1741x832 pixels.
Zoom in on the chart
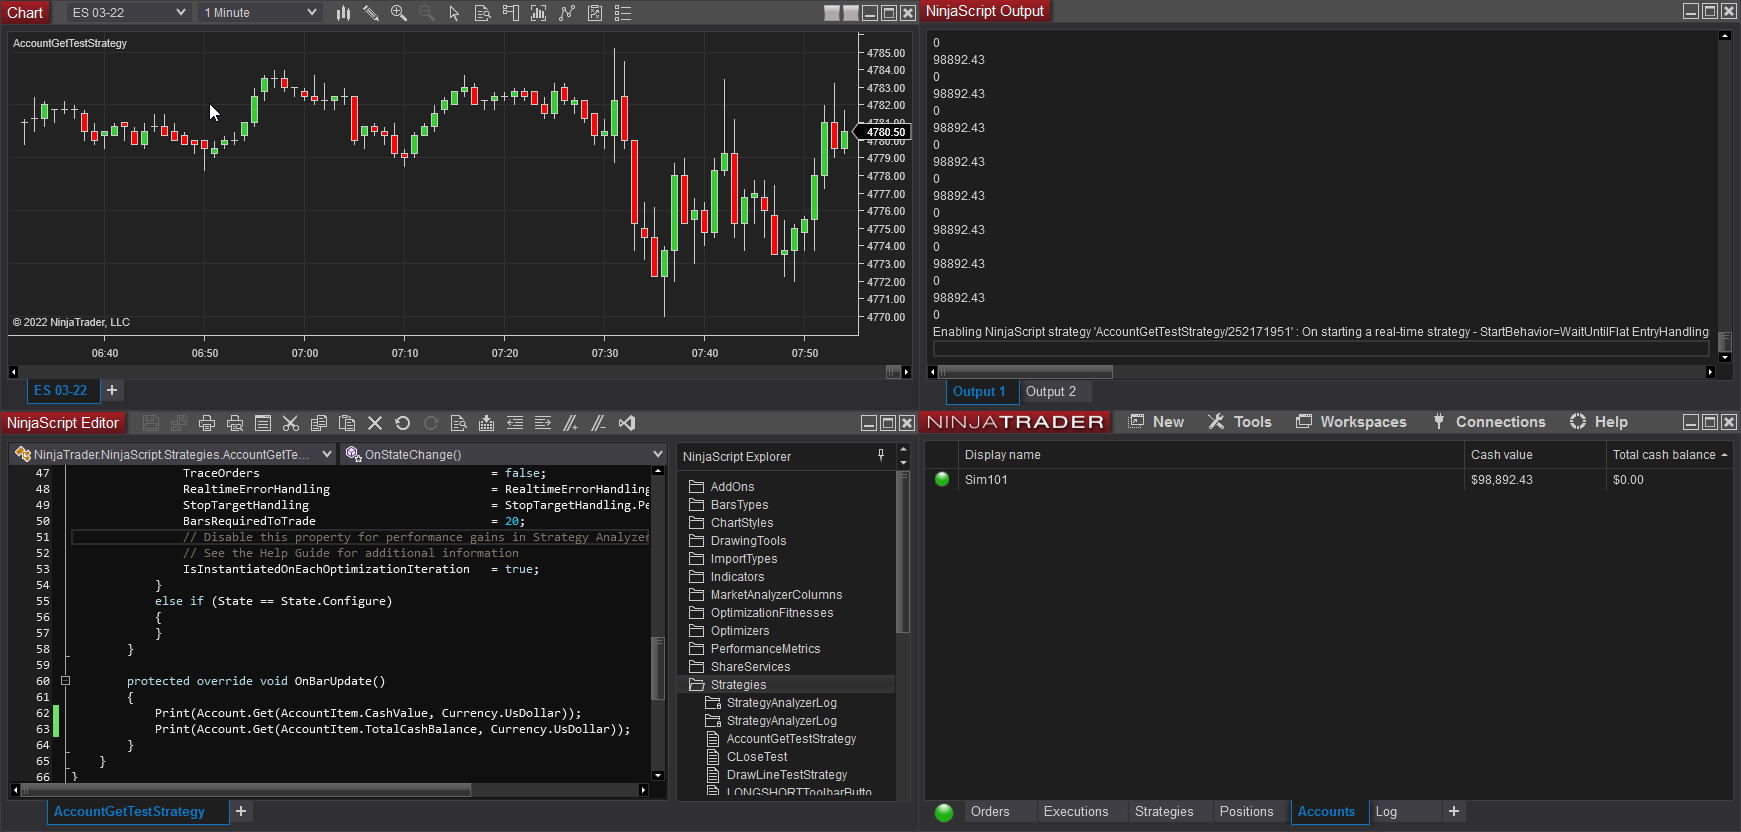399,13
